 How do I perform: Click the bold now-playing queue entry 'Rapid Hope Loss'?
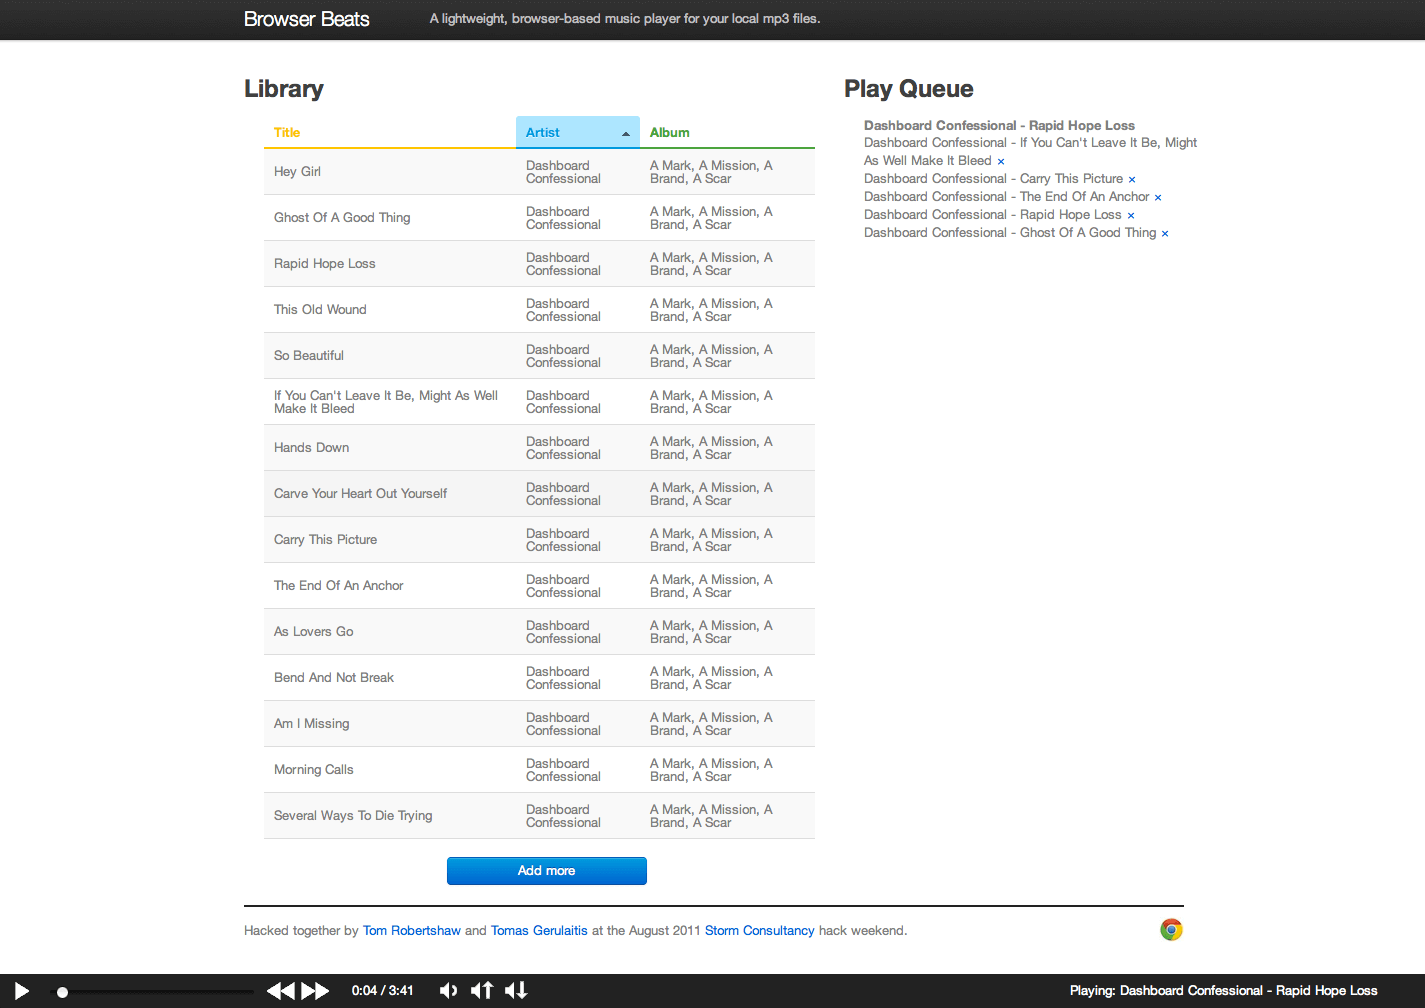pos(999,126)
